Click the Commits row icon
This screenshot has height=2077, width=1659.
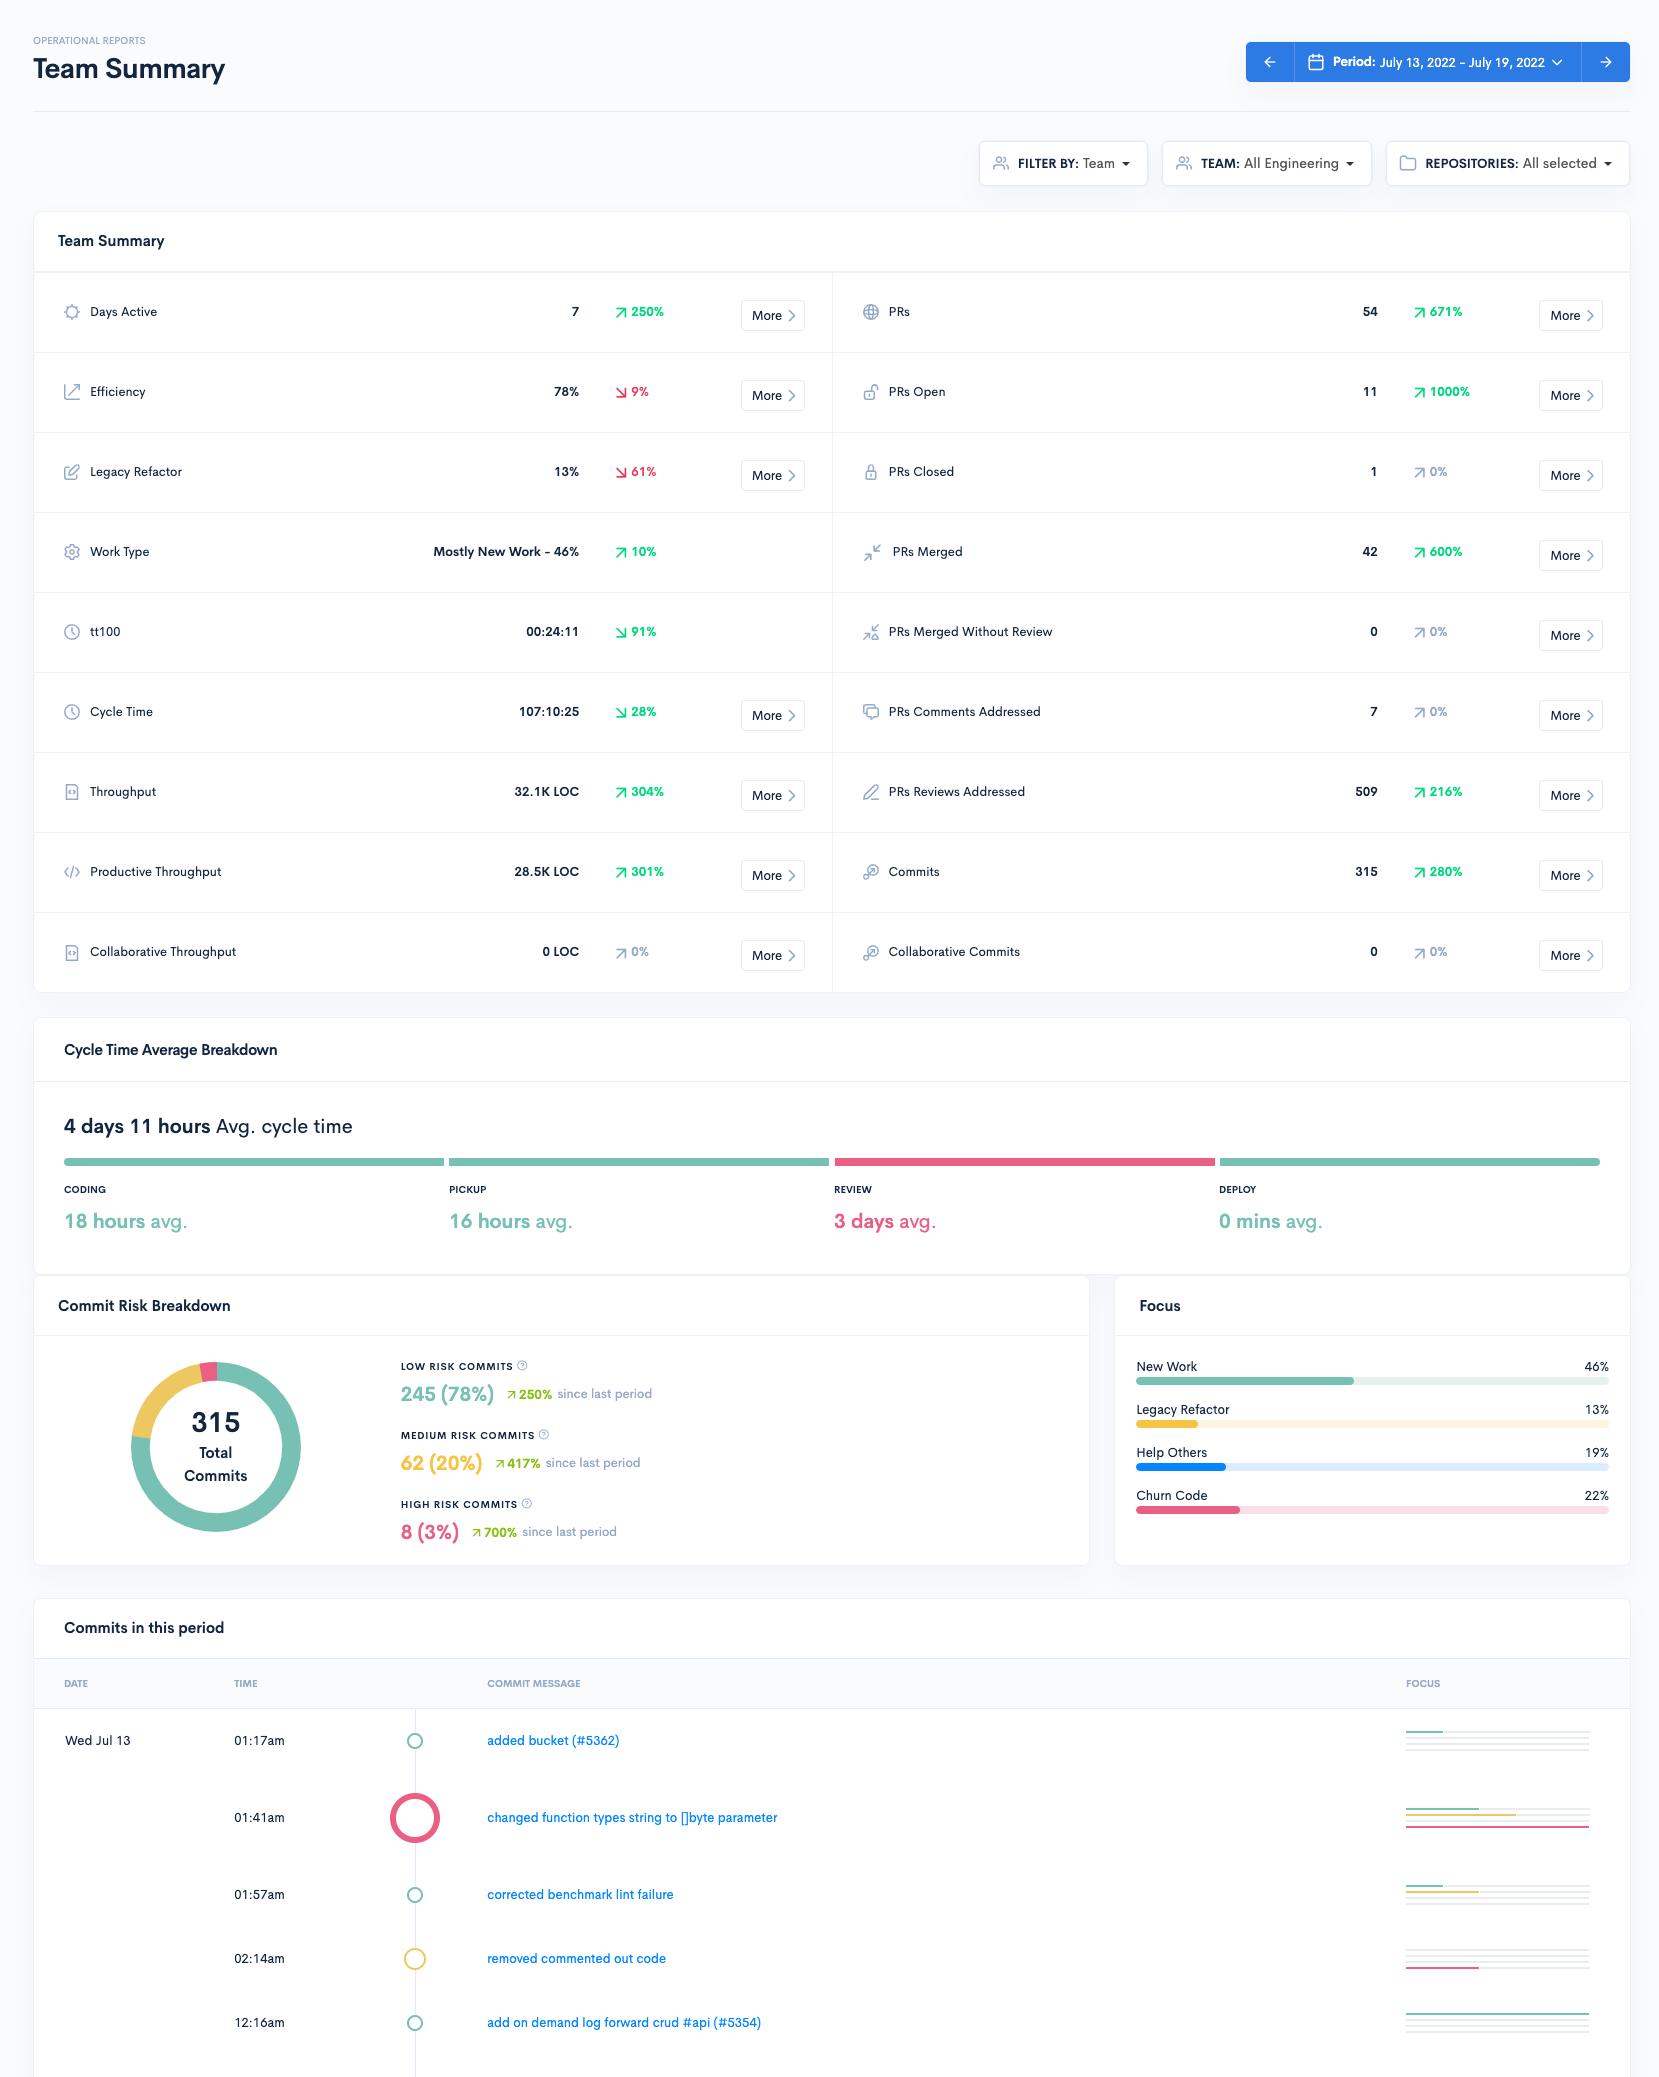(x=871, y=872)
